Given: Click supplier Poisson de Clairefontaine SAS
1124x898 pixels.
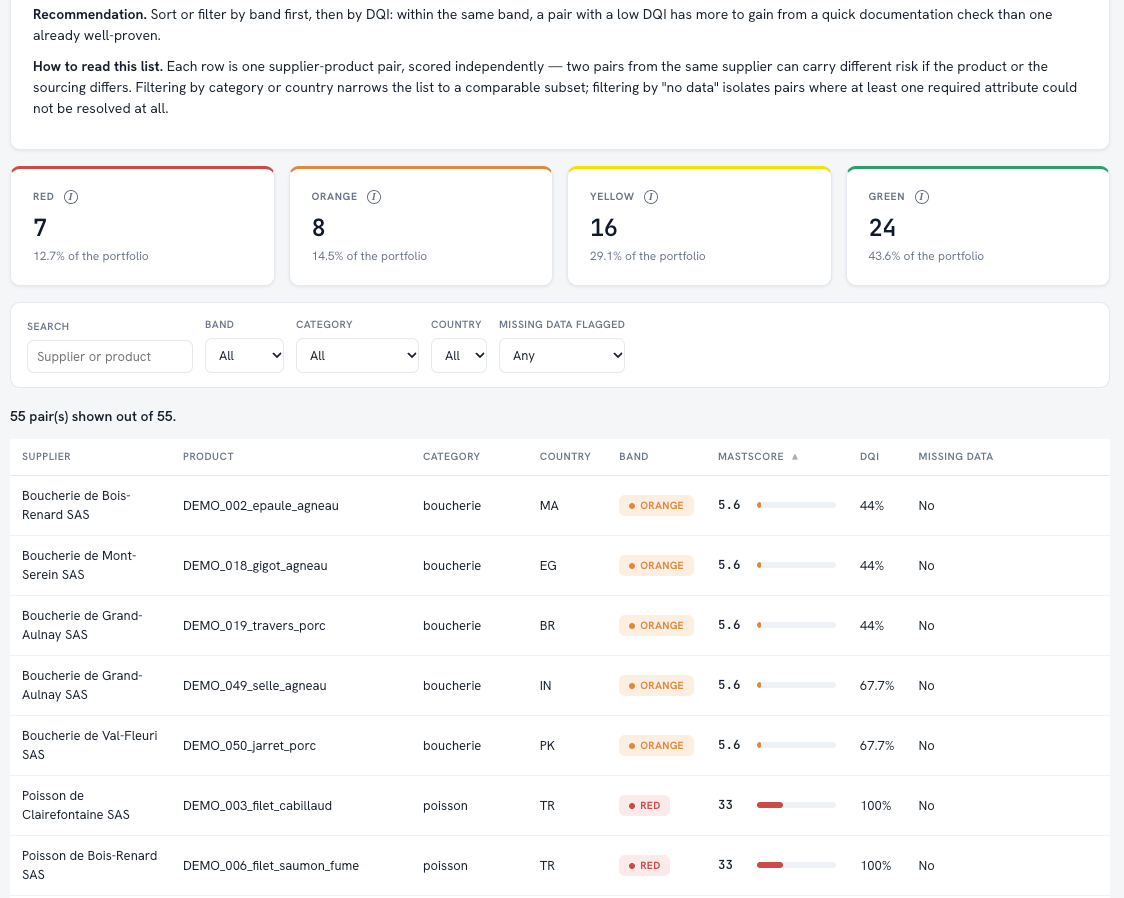Looking at the screenshot, I should (x=76, y=806).
